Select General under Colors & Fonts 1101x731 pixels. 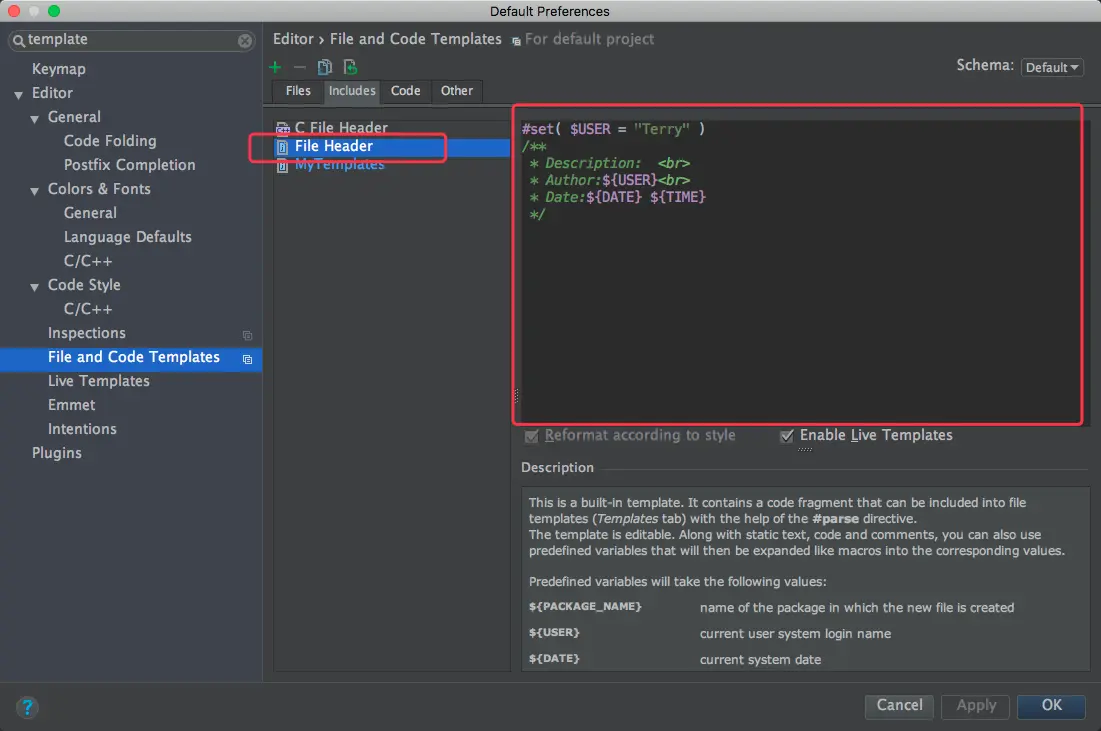[90, 213]
